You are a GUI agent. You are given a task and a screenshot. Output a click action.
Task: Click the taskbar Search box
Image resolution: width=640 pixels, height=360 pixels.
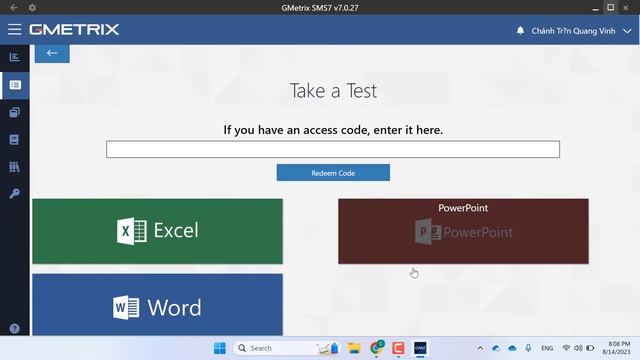pos(287,348)
